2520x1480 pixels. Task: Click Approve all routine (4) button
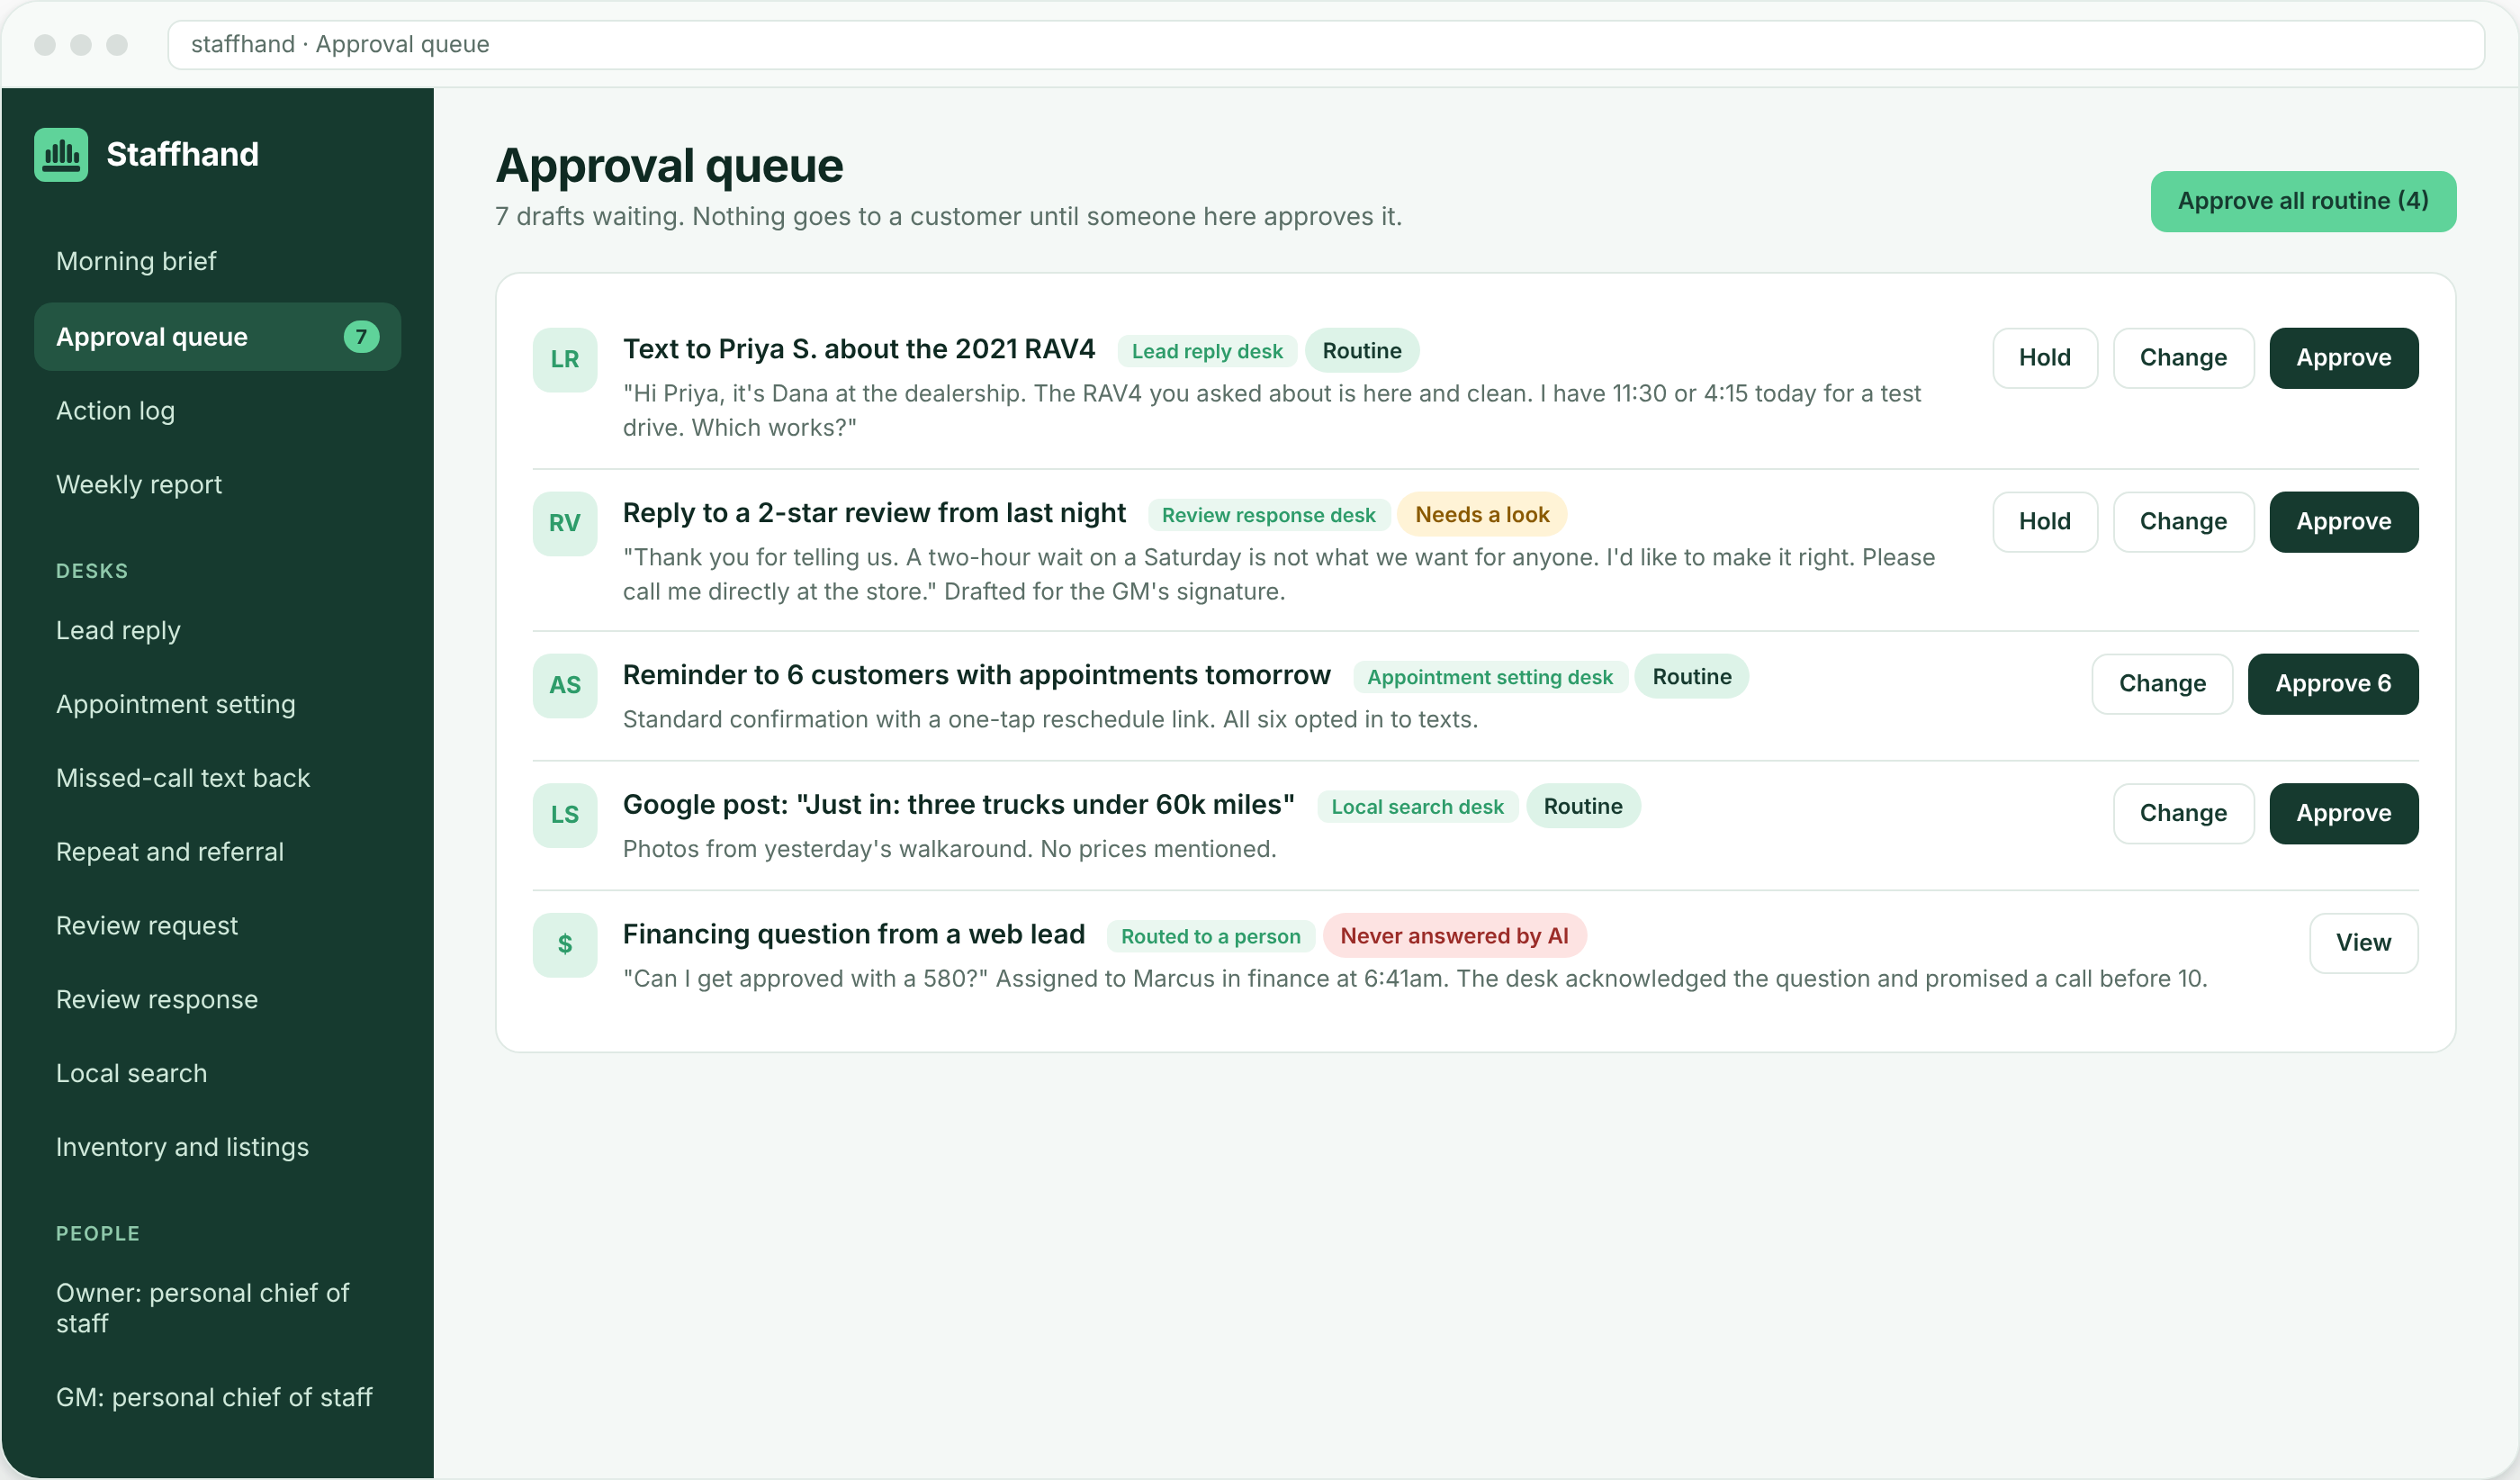click(2303, 201)
